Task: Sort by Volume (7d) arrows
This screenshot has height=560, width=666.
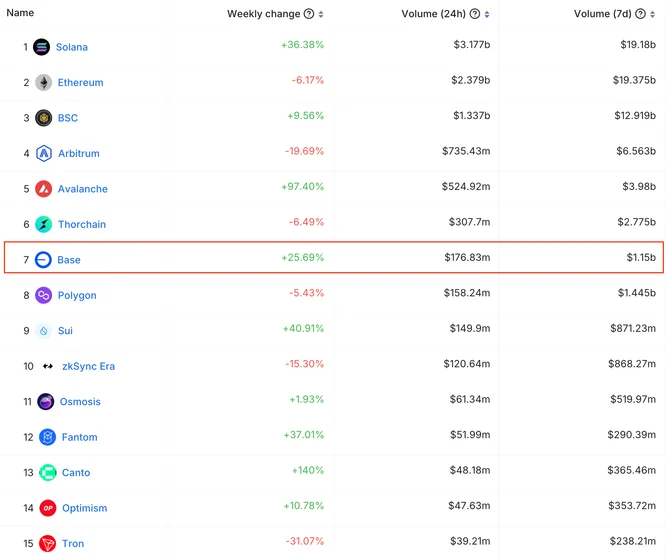Action: click(652, 14)
